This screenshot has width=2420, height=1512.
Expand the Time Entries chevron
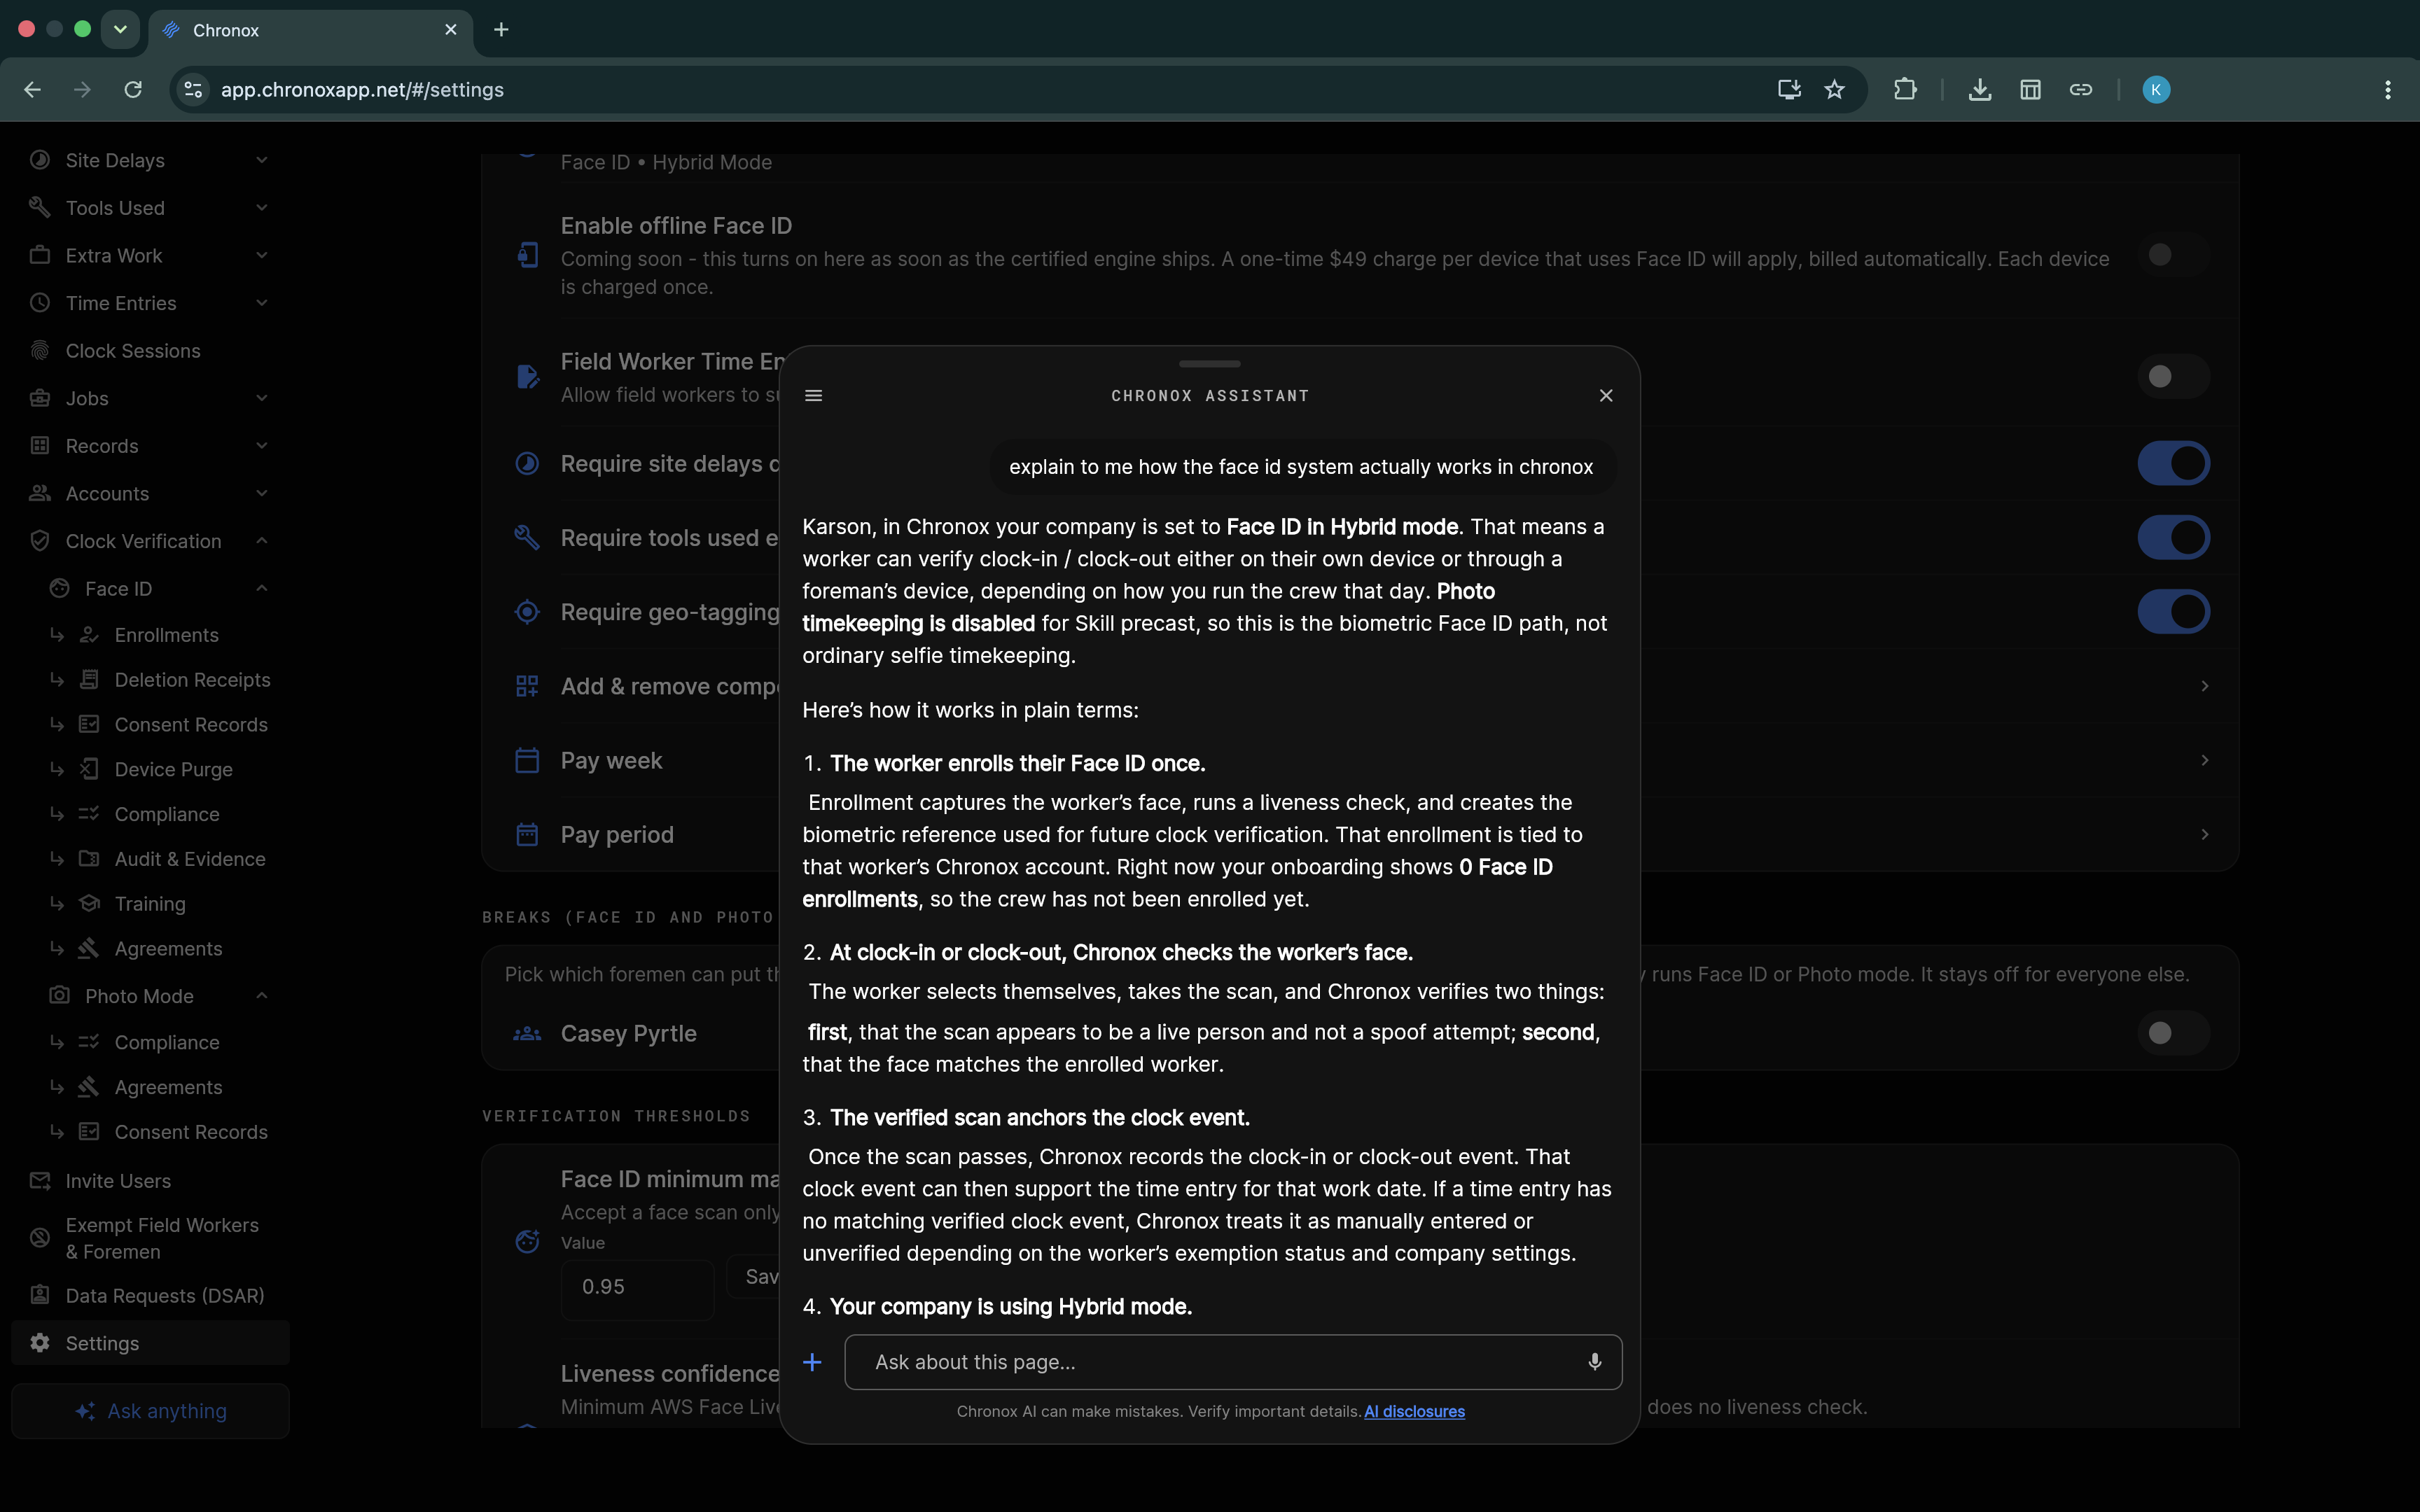(x=262, y=303)
